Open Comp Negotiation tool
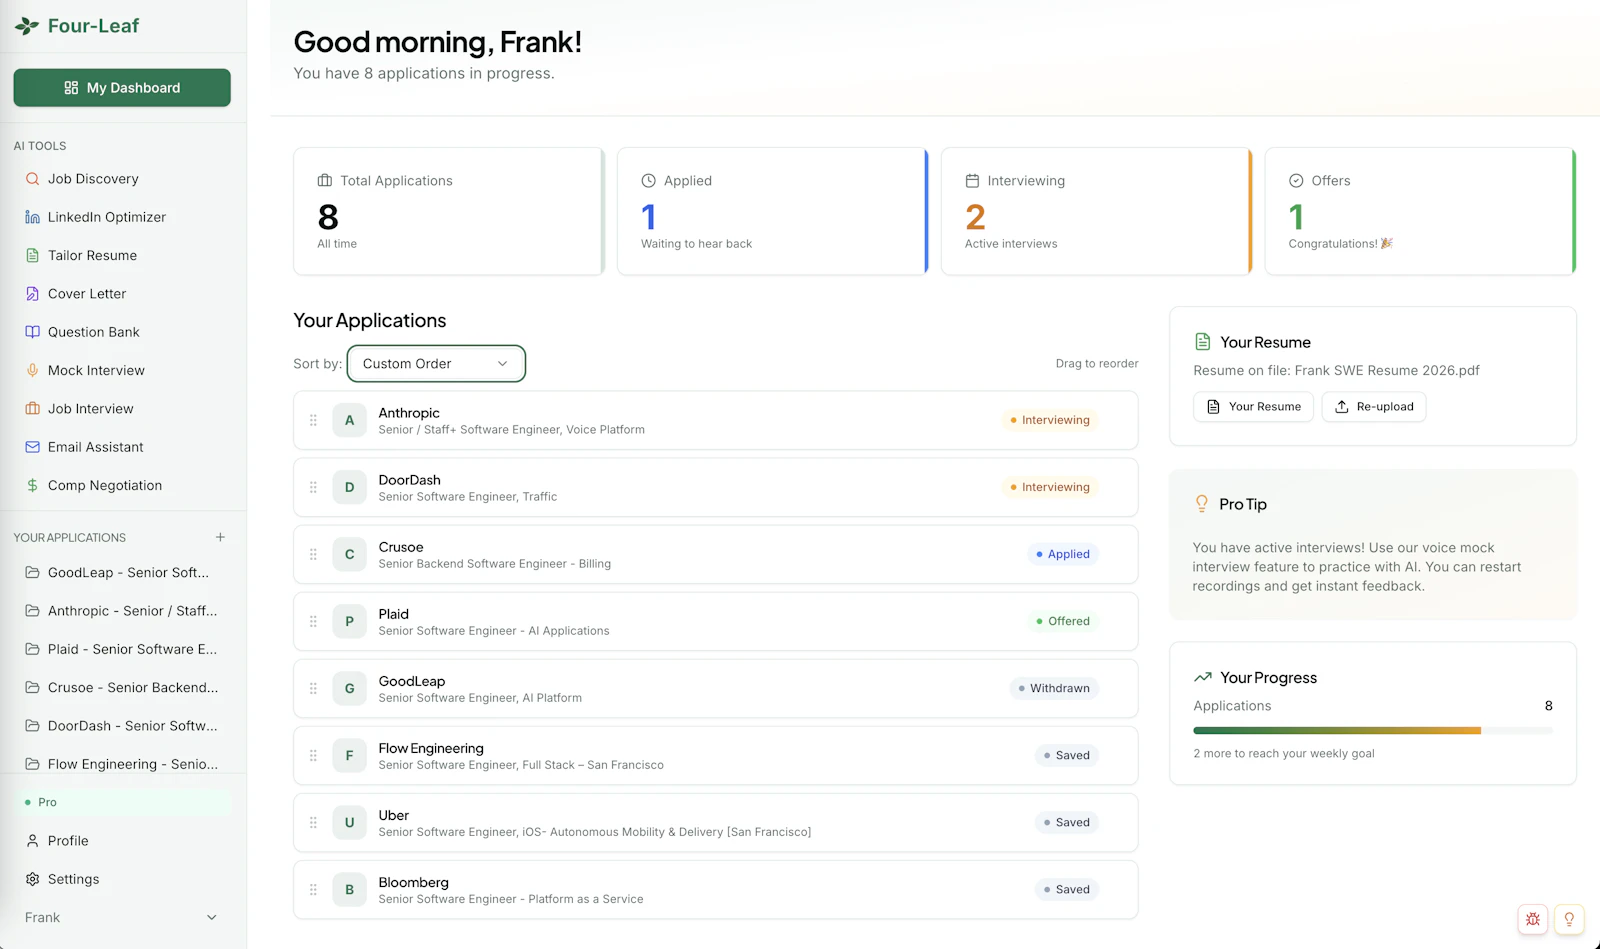This screenshot has height=949, width=1600. 122,485
